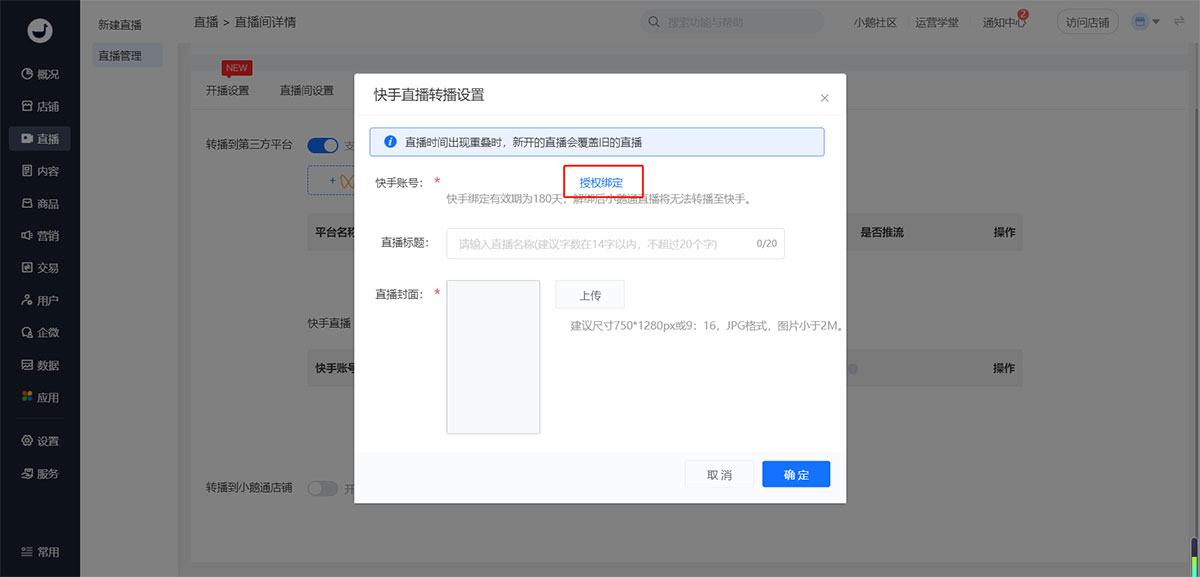Switch to the 直播间设置 tab
This screenshot has height=577, width=1200.
click(306, 91)
